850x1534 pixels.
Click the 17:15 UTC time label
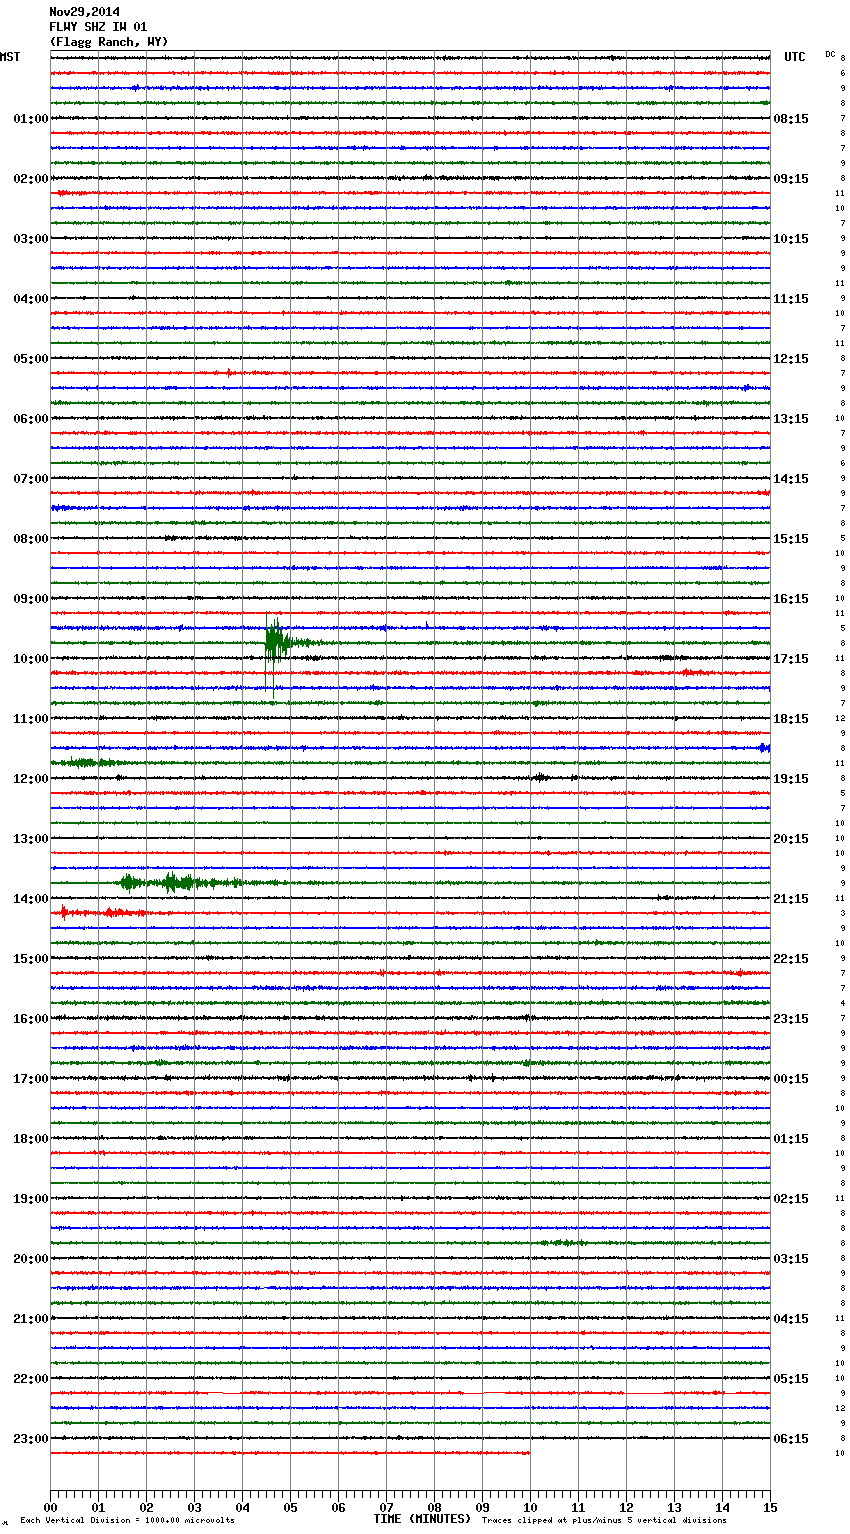coord(791,659)
